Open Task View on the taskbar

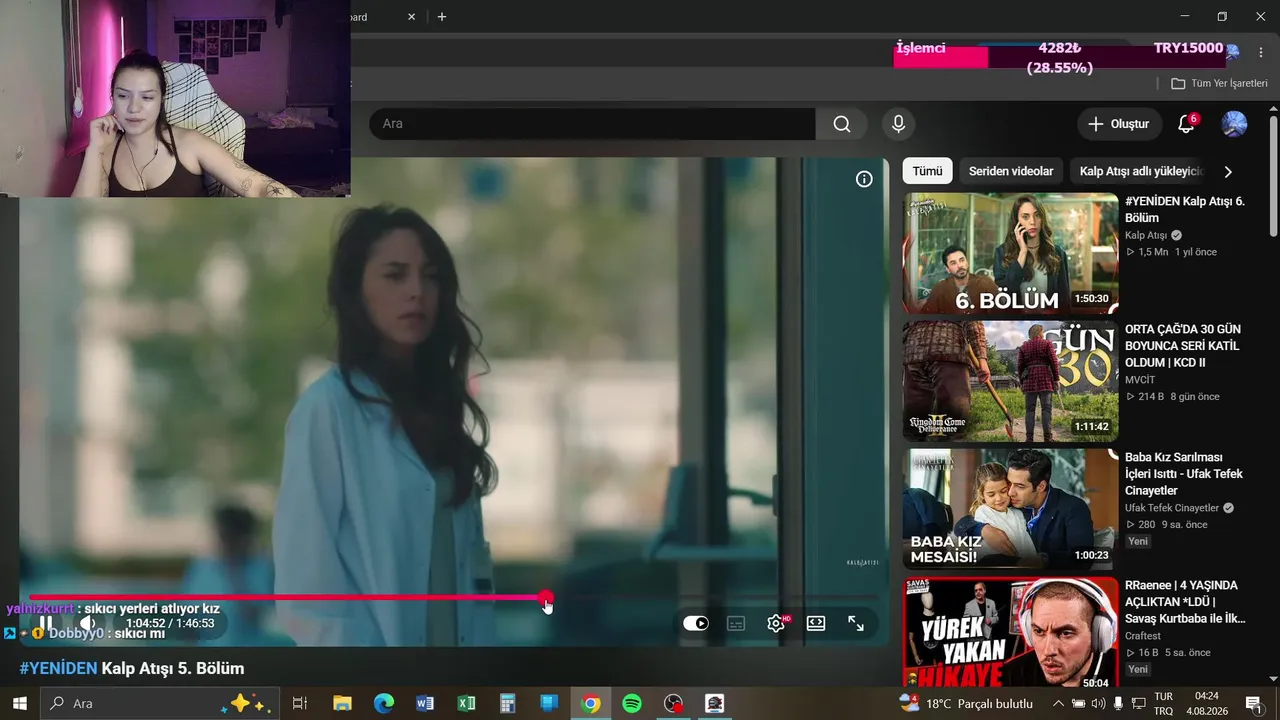(299, 703)
